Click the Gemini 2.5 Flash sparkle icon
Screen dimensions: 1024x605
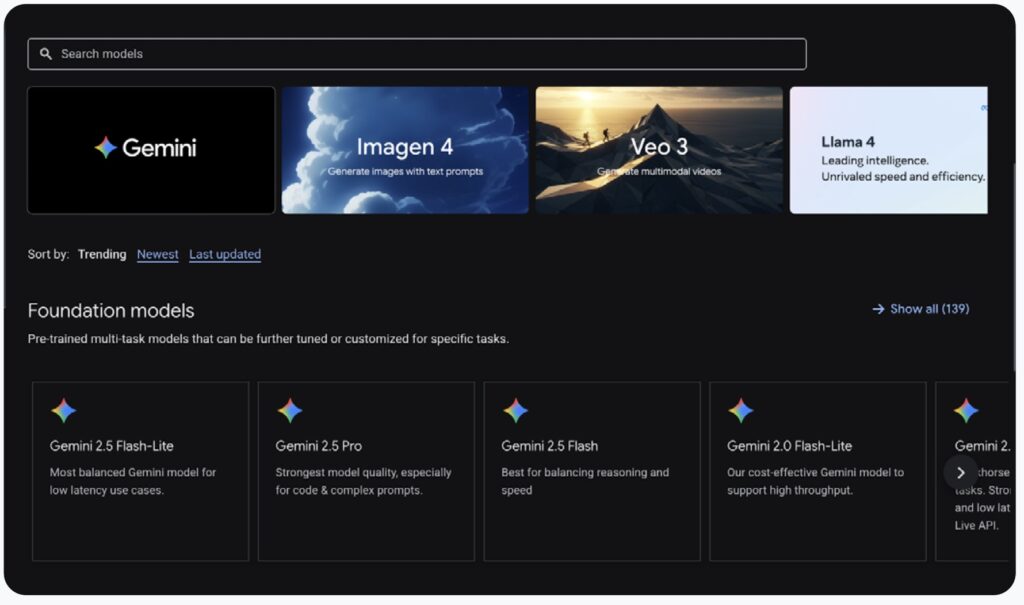pyautogui.click(x=515, y=411)
